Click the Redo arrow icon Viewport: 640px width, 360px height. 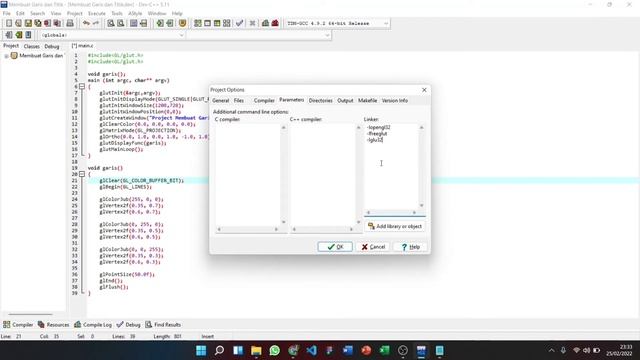96,23
